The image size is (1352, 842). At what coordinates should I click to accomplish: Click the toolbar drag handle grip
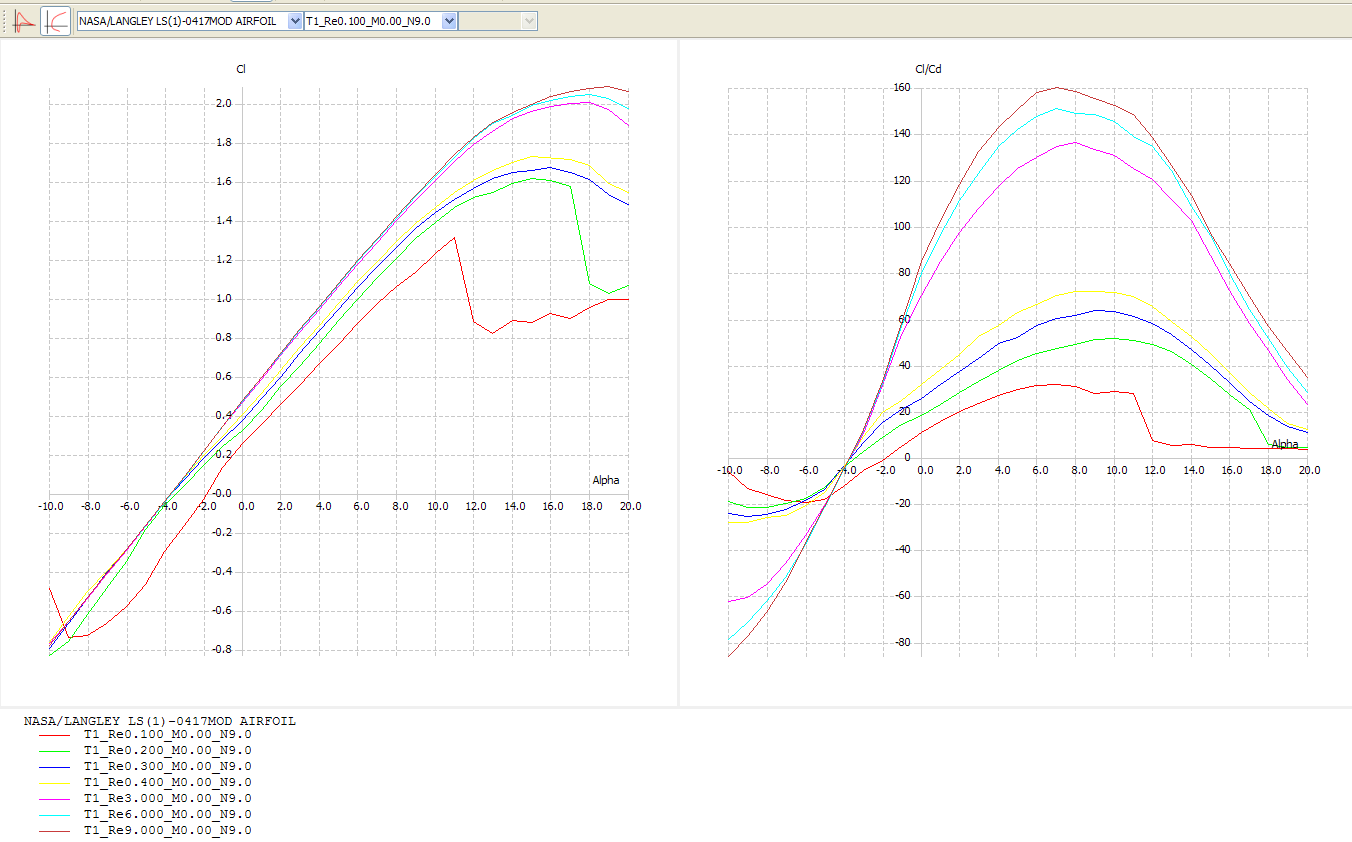point(6,21)
